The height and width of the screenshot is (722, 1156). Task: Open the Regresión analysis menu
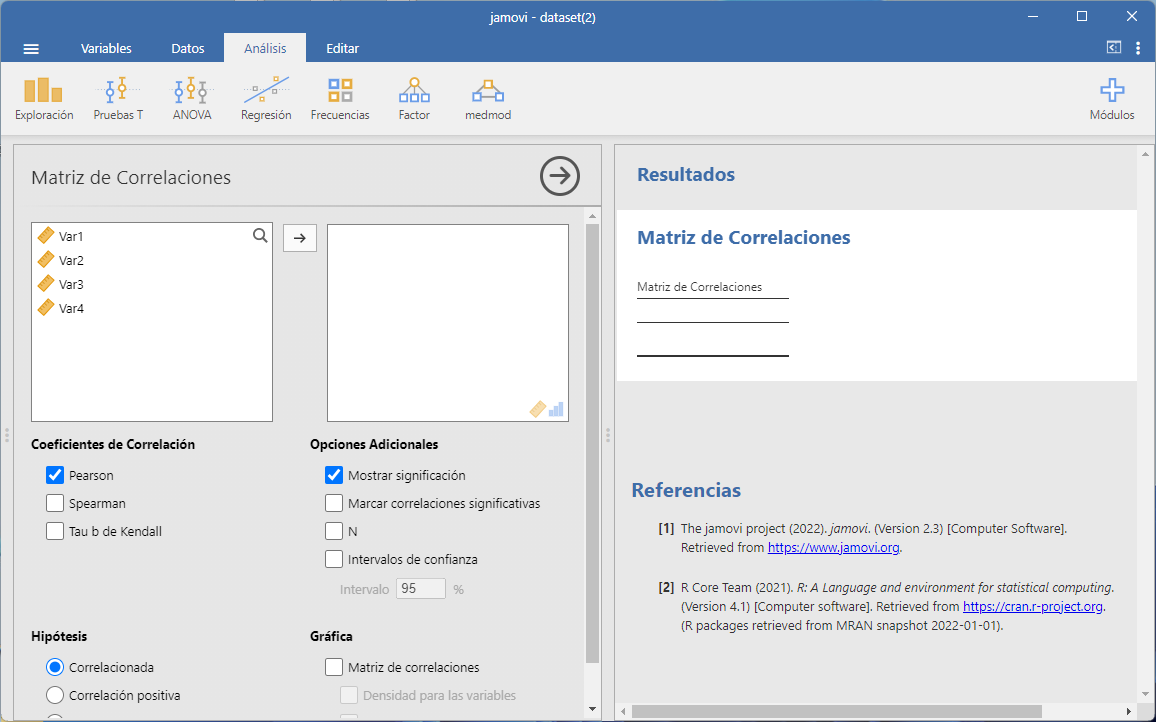pos(266,99)
